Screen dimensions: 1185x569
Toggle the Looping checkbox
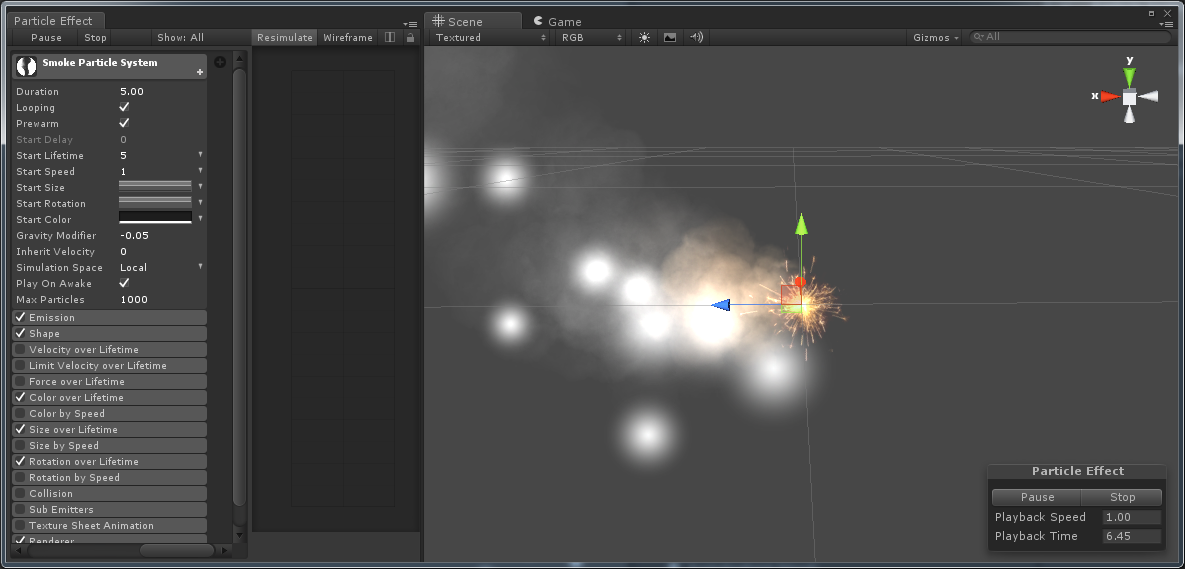(125, 107)
